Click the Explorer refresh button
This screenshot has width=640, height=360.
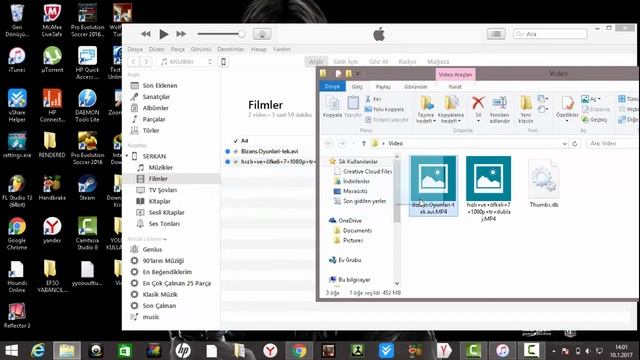(x=575, y=144)
